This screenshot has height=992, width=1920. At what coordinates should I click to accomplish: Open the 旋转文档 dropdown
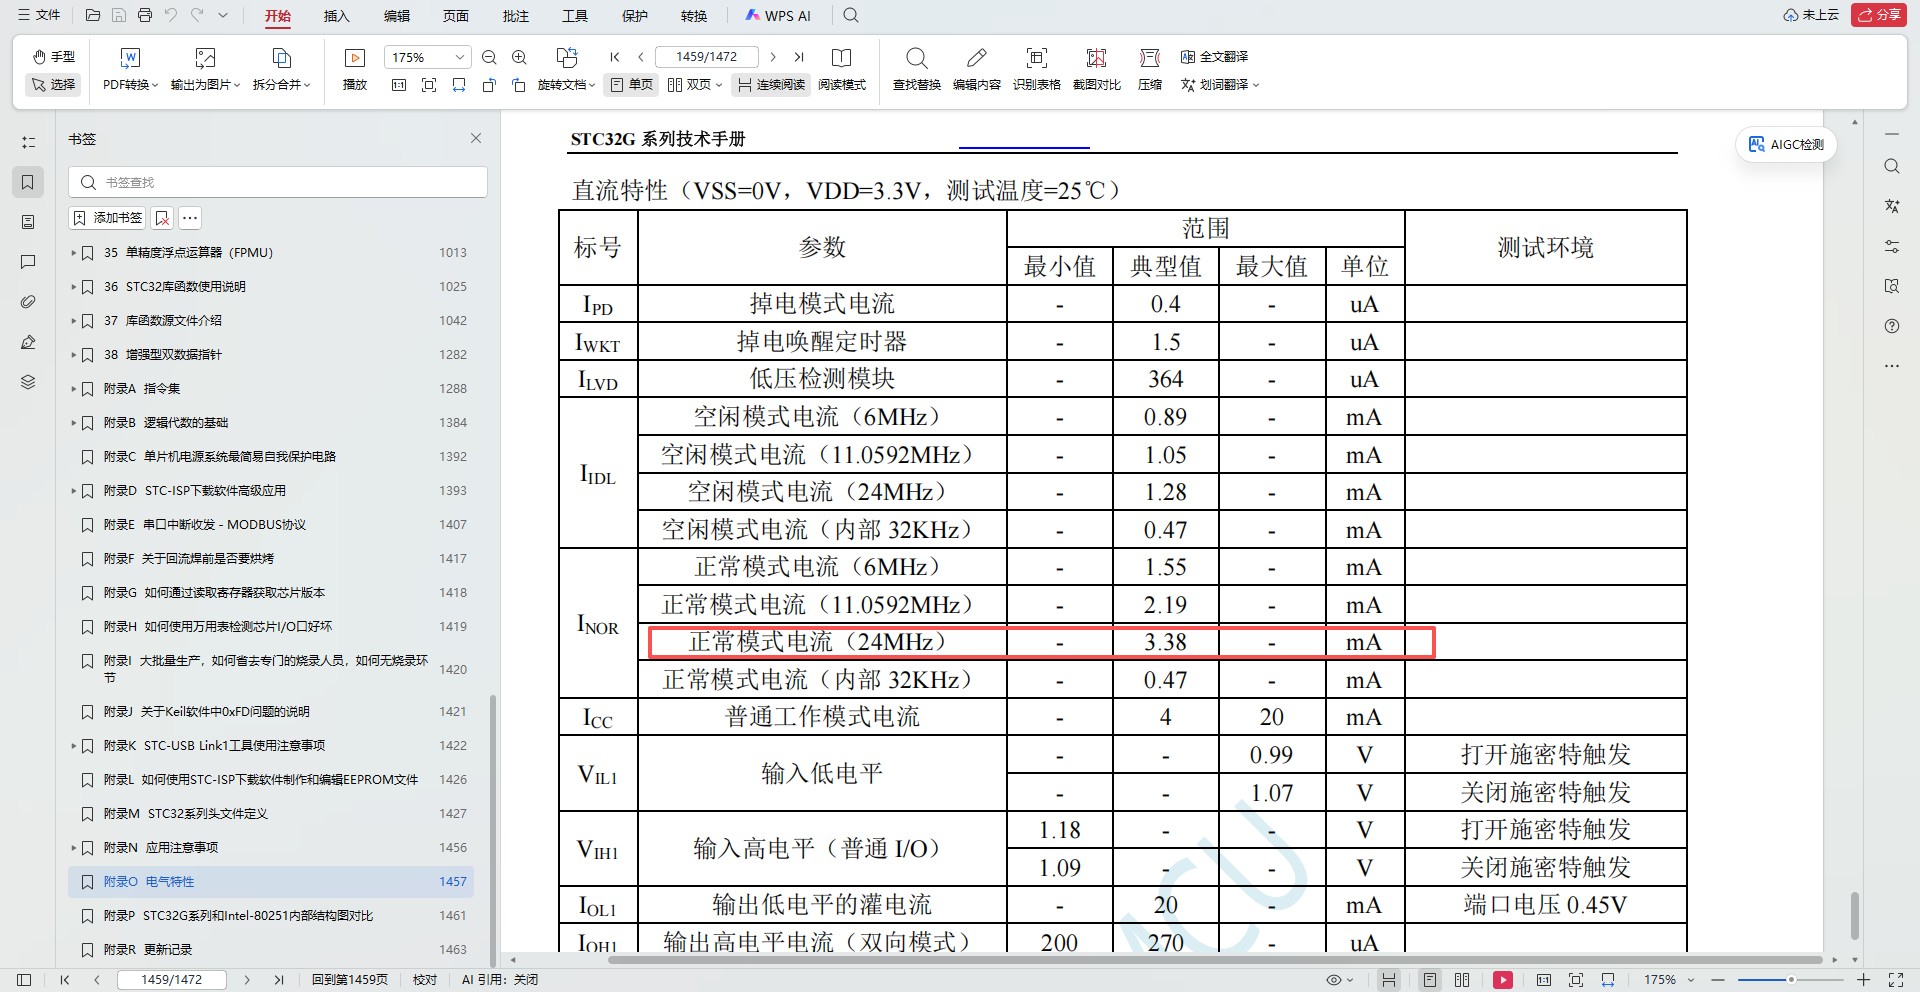(566, 69)
